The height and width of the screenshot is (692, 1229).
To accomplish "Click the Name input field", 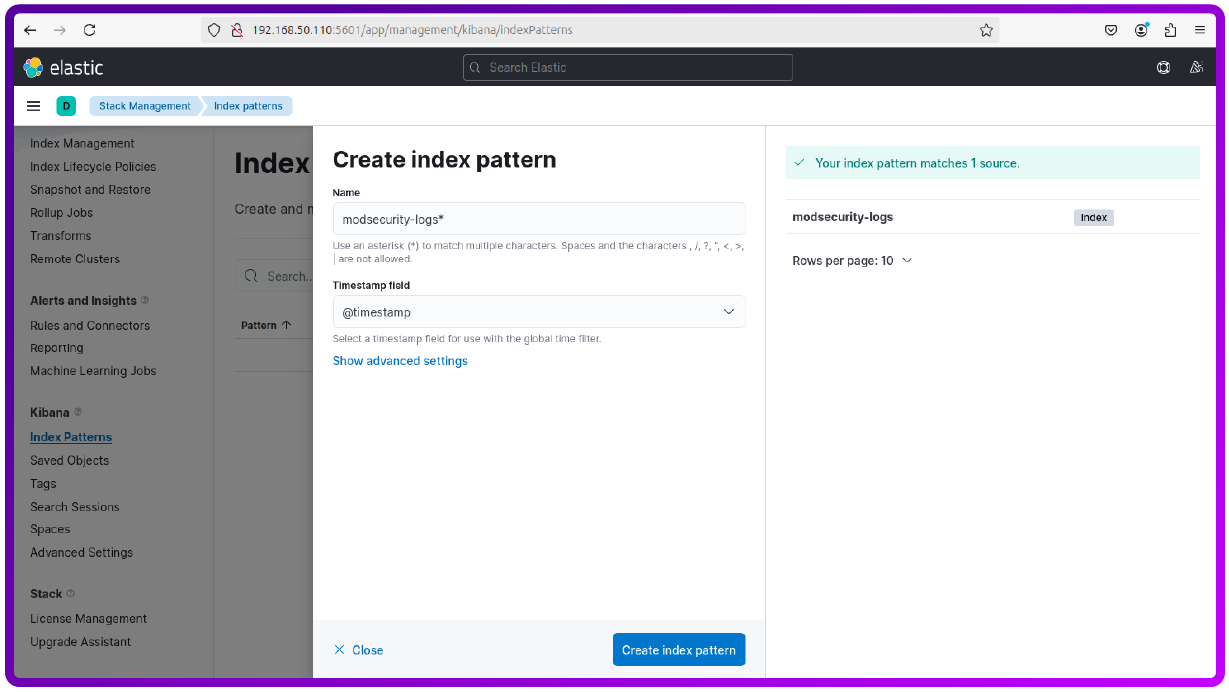I will pos(538,218).
